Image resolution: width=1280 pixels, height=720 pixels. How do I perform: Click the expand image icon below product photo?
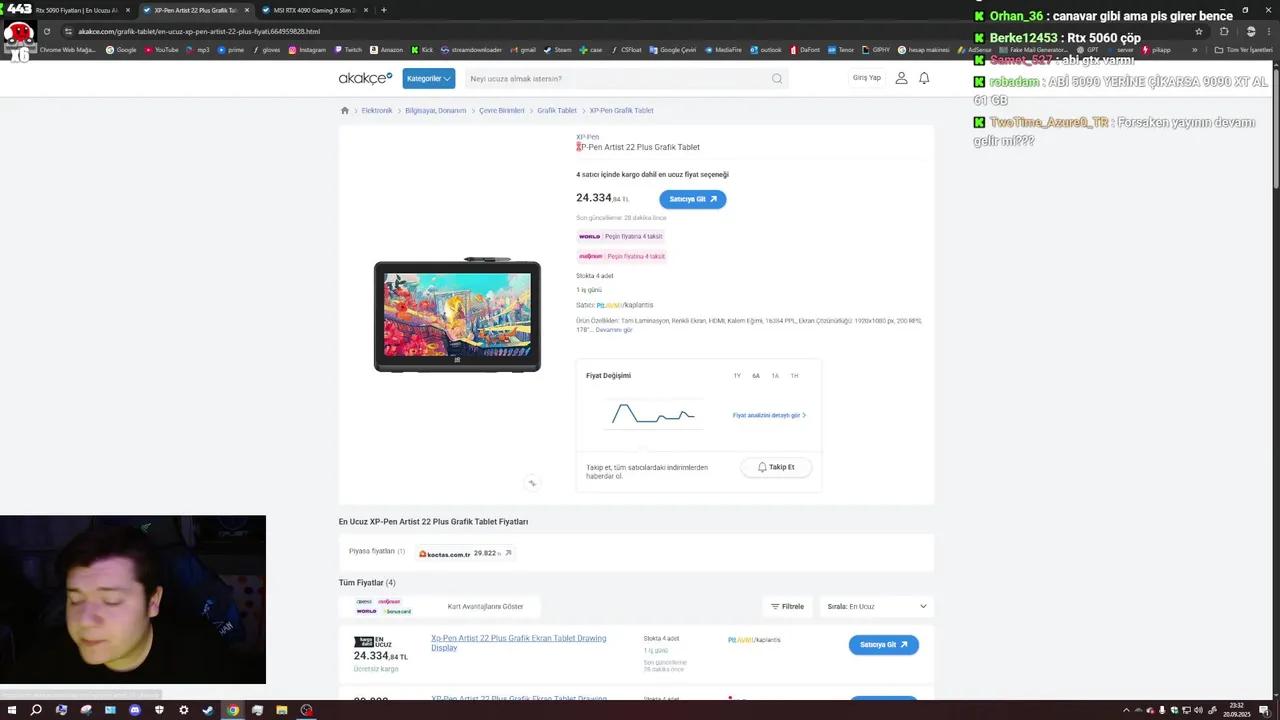[532, 483]
